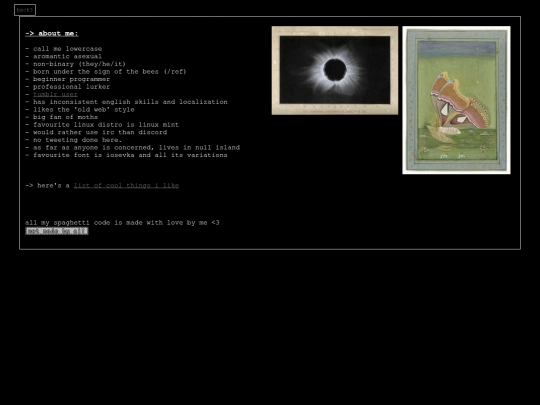Open the moth painting image
Image resolution: width=540 pixels, height=405 pixels.
point(456,100)
